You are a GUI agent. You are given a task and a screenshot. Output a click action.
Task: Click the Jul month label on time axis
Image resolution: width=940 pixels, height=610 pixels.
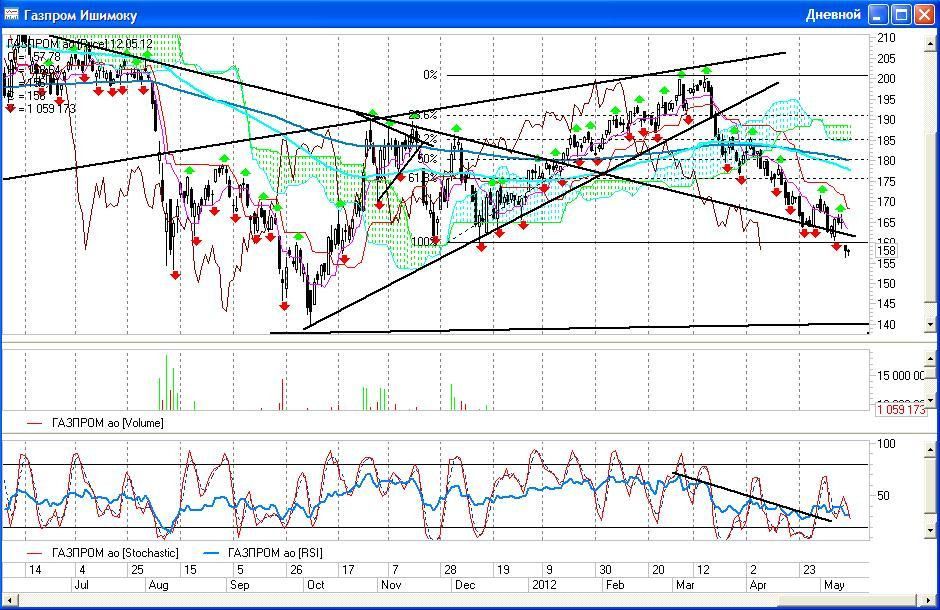click(x=80, y=585)
